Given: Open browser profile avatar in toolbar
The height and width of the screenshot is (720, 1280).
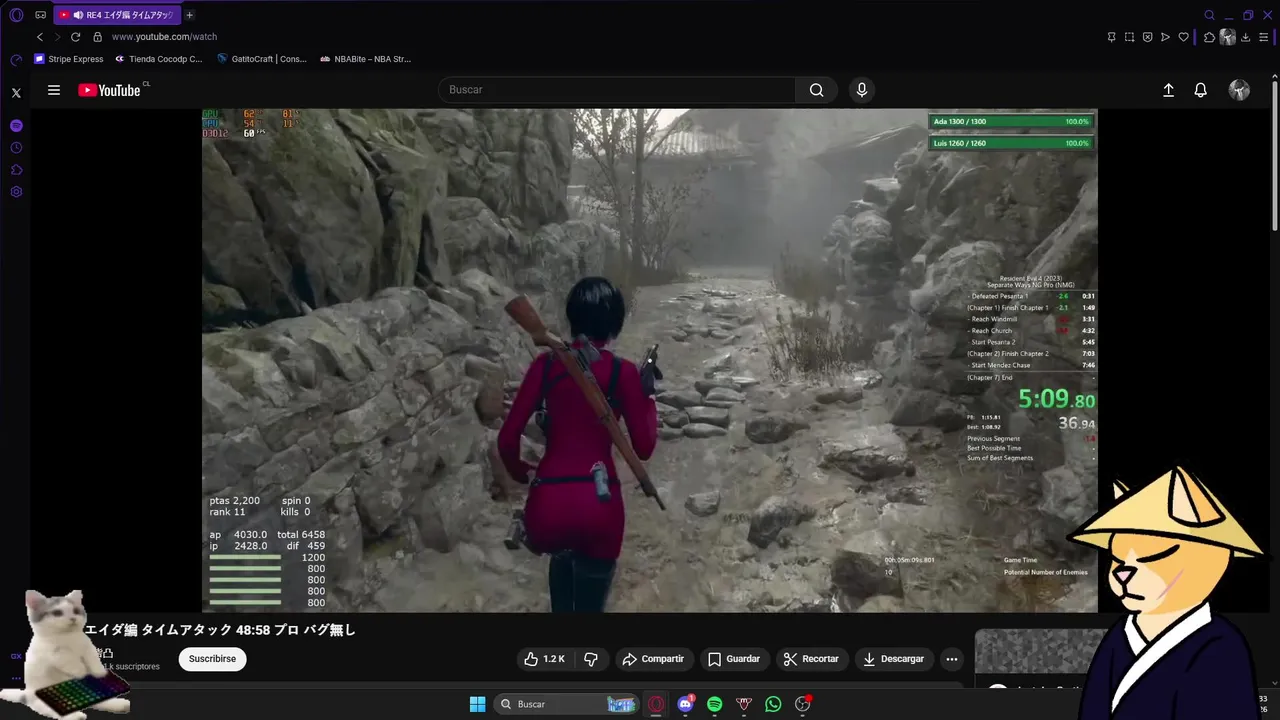Looking at the screenshot, I should coord(1228,37).
